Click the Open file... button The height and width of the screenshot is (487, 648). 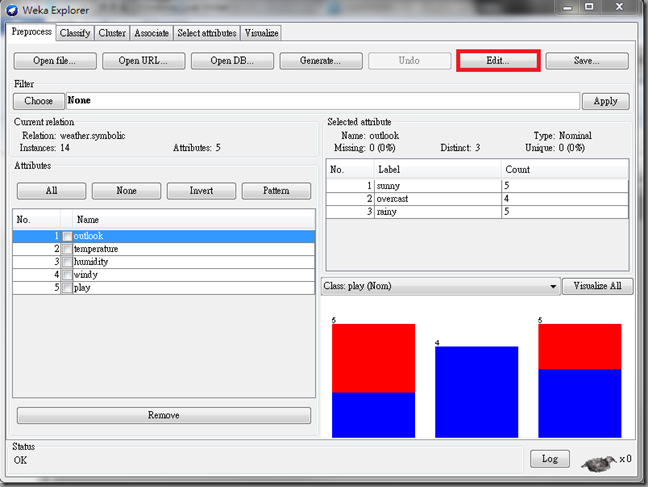[x=55, y=61]
